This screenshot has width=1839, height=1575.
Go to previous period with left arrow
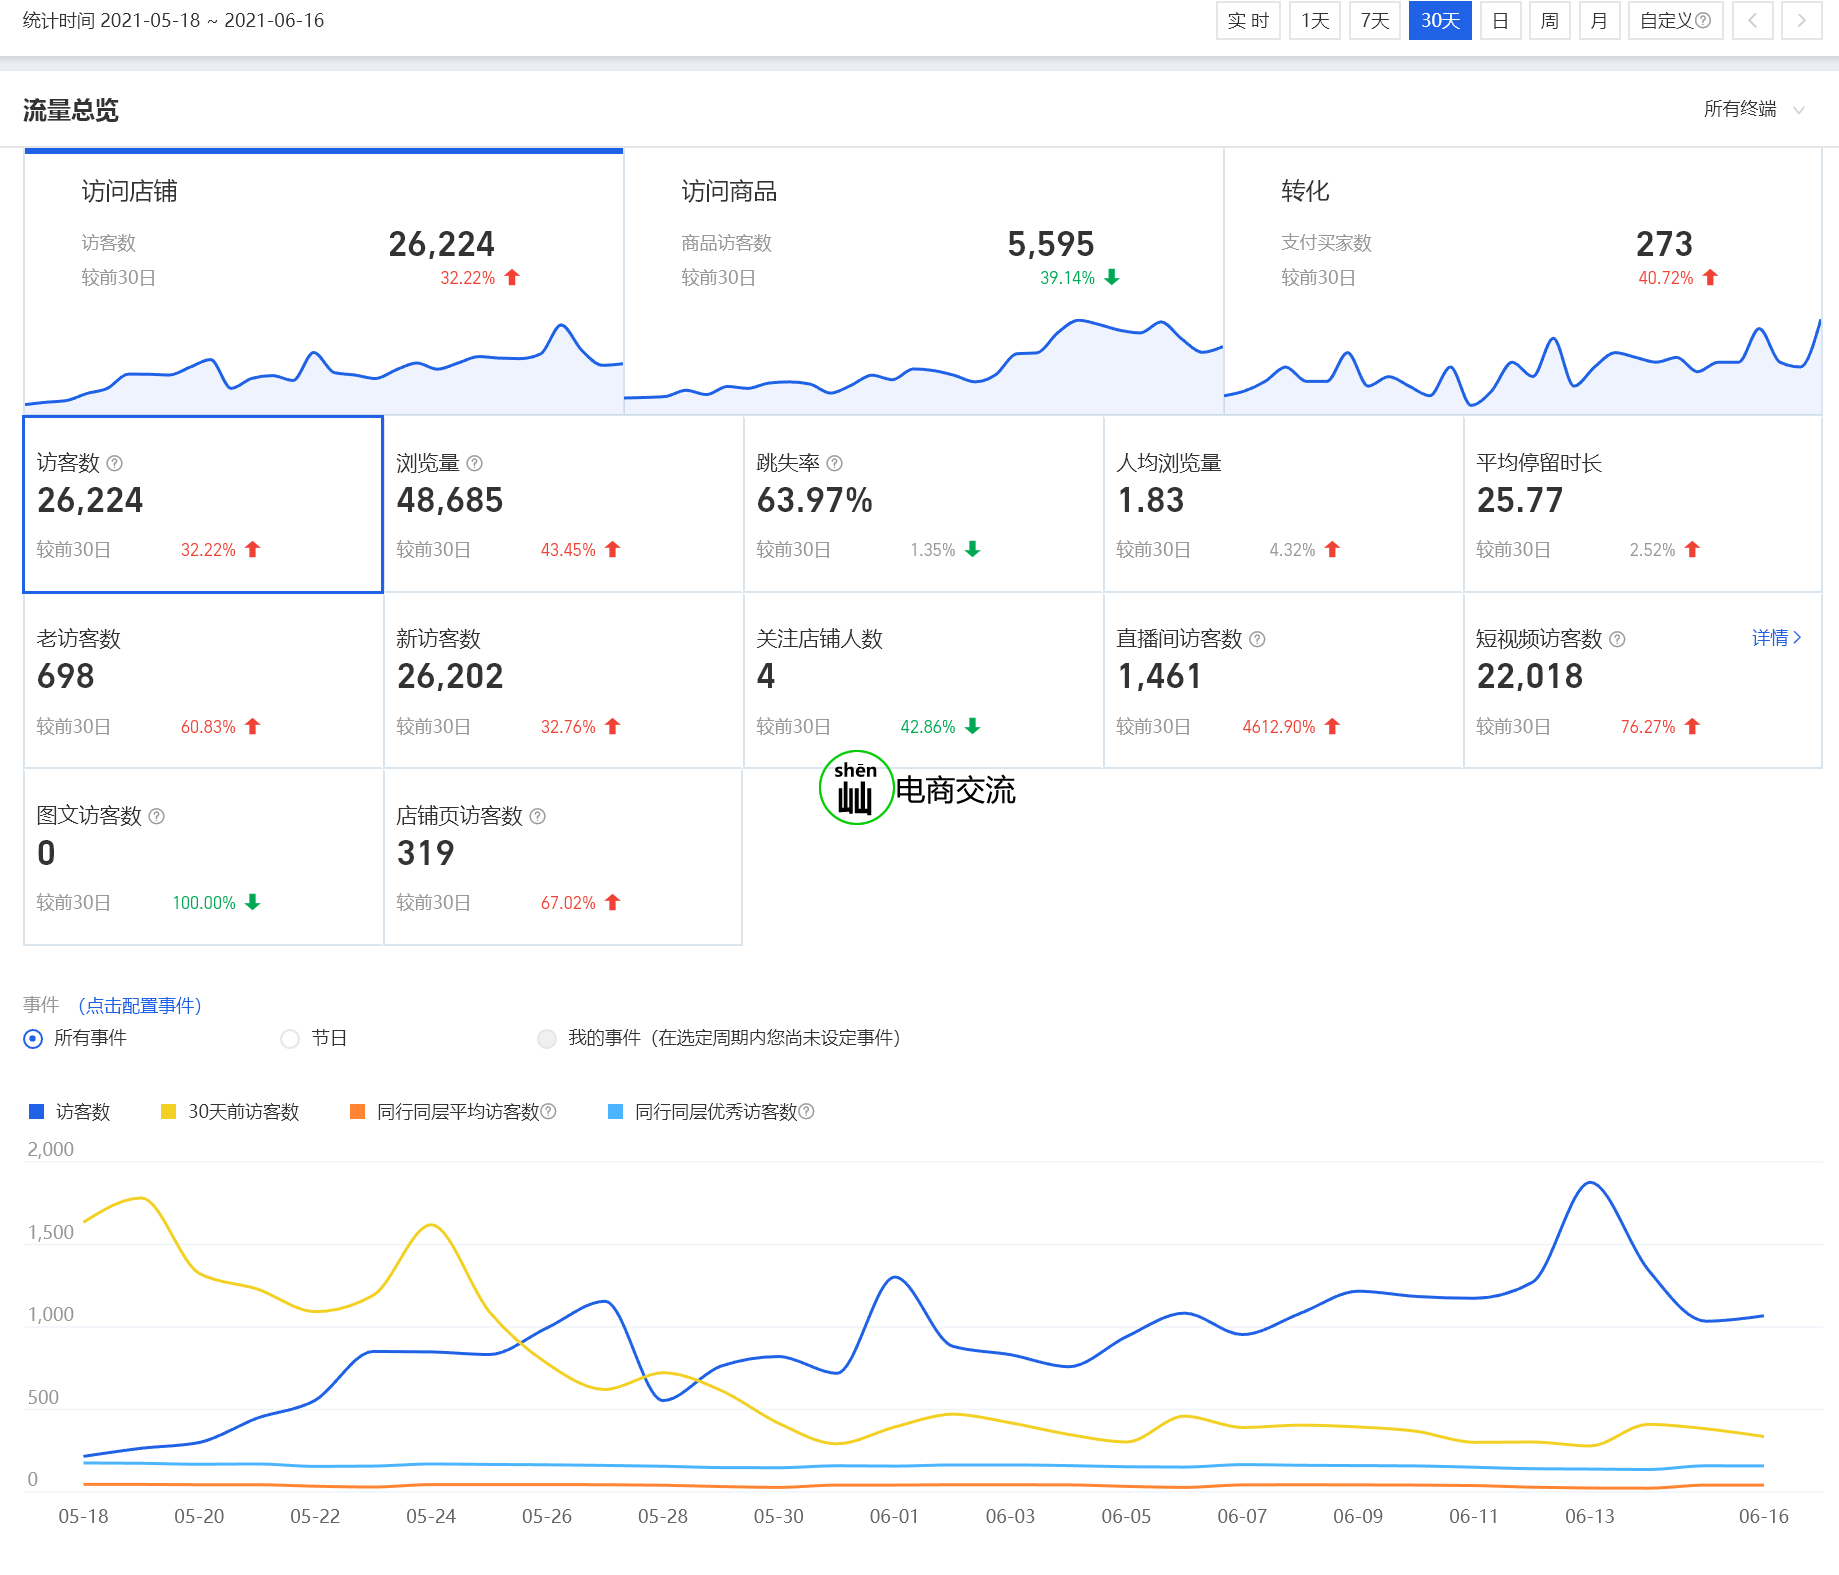point(1753,20)
